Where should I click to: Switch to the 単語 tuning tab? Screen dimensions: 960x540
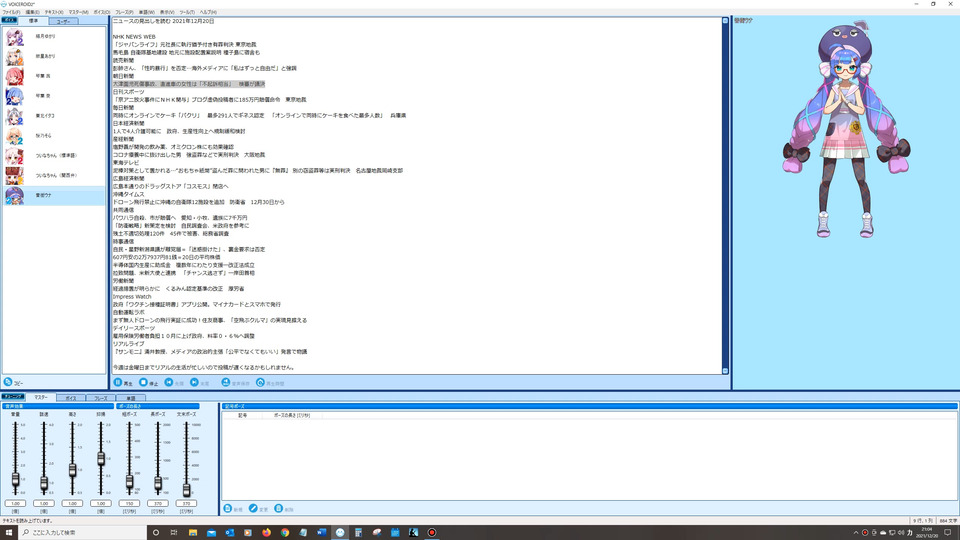[130, 398]
